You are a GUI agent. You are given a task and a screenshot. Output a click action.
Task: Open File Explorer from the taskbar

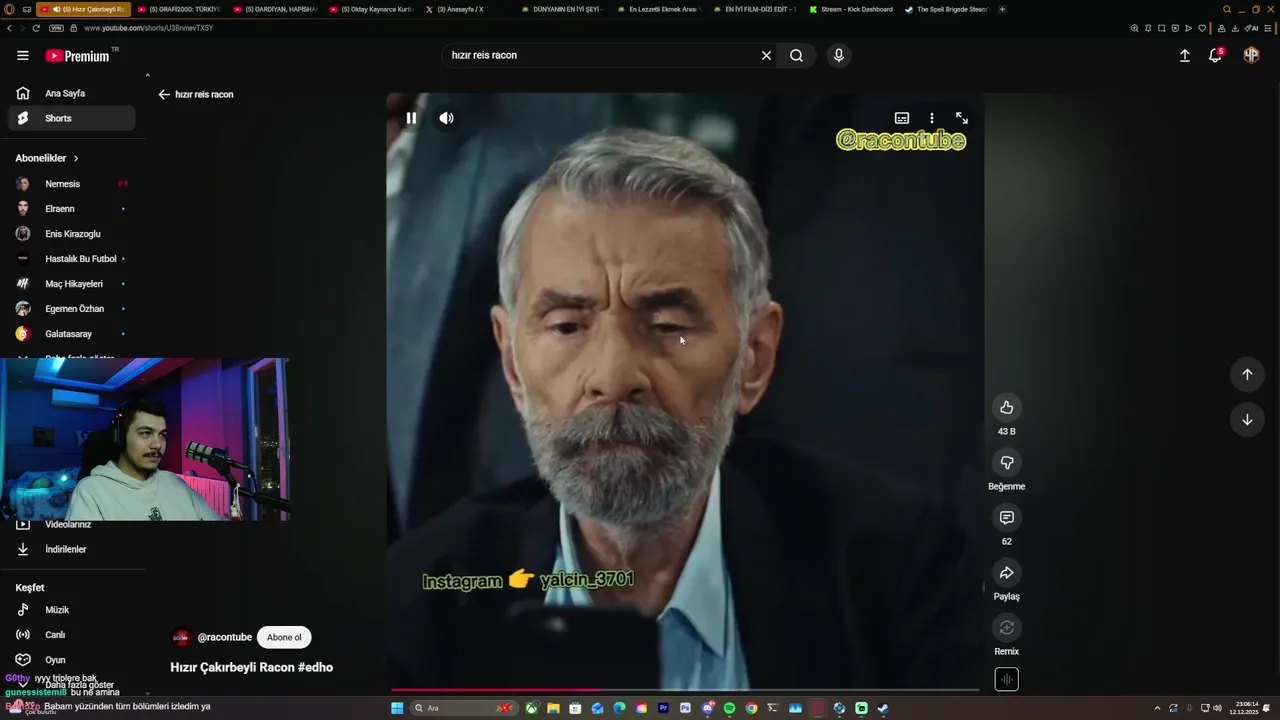[x=553, y=708]
